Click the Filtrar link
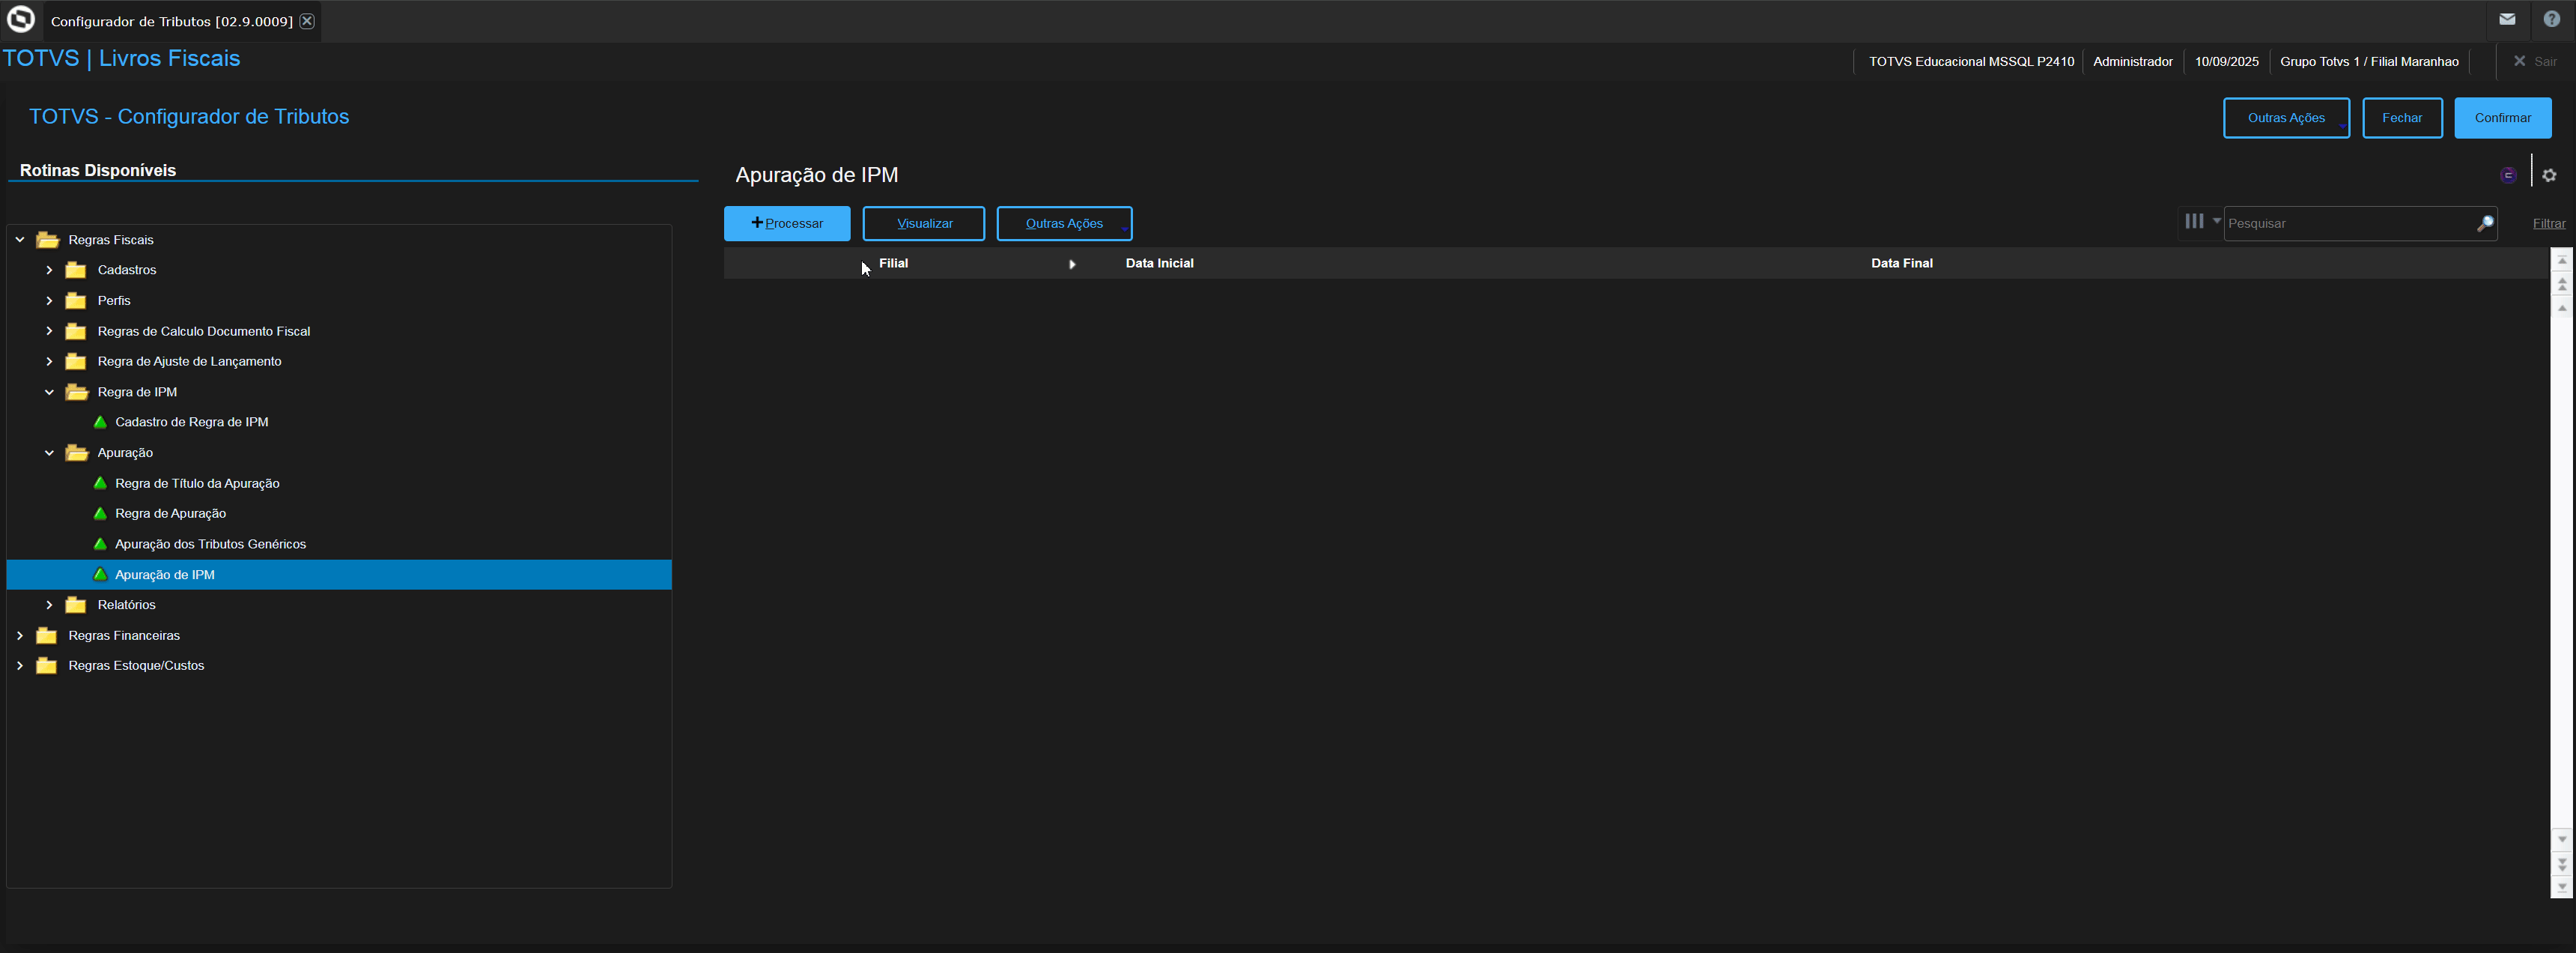2576x953 pixels. click(2548, 224)
